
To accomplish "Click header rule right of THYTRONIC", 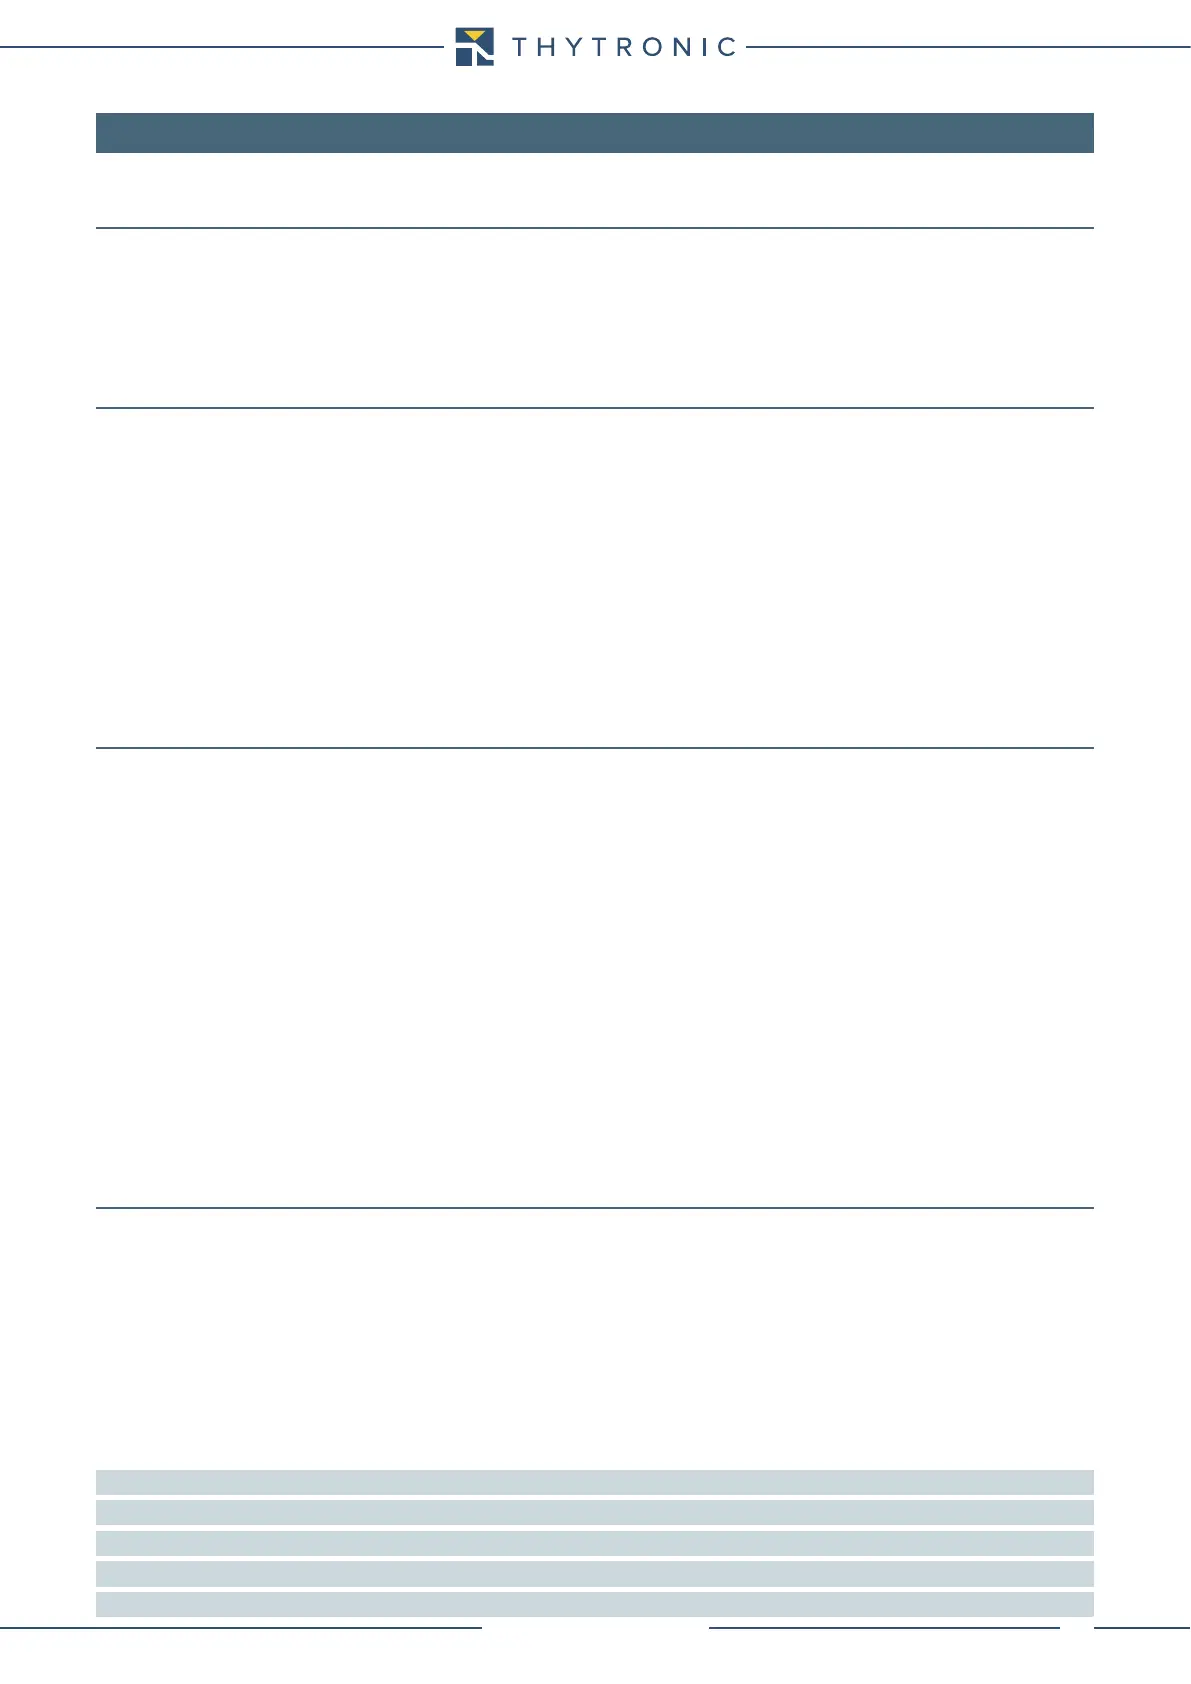I will click(968, 46).
